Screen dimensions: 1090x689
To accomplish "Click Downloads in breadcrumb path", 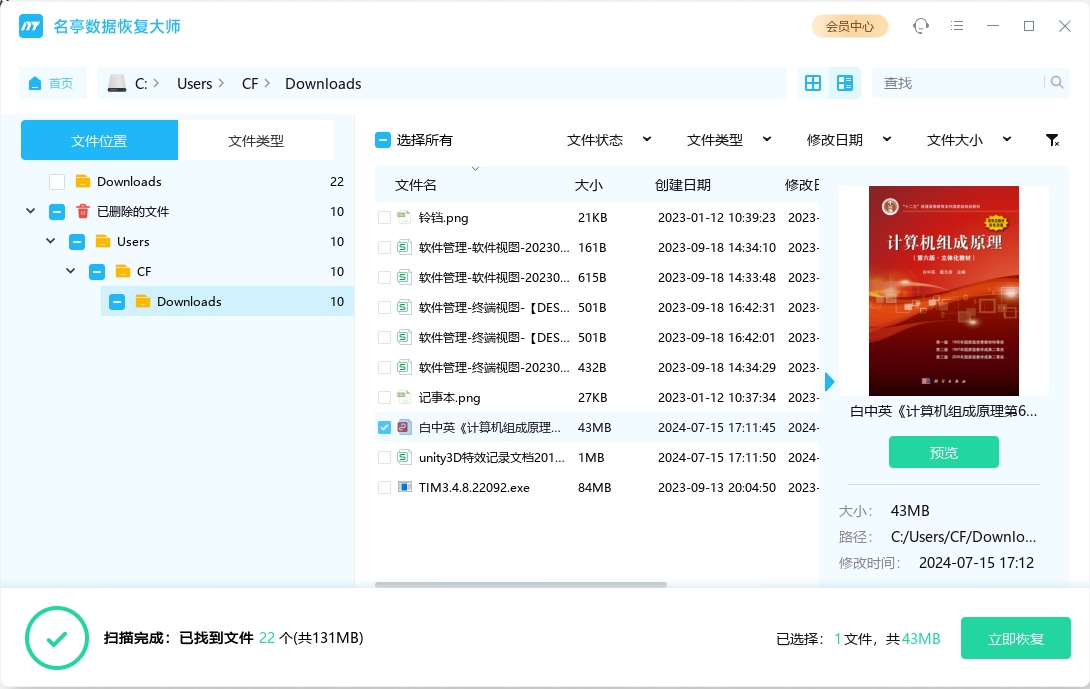I will point(323,83).
